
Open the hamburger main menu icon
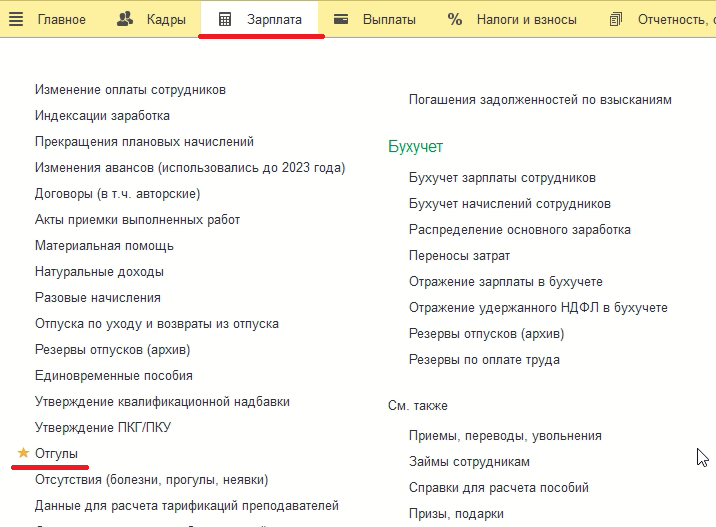pos(16,19)
